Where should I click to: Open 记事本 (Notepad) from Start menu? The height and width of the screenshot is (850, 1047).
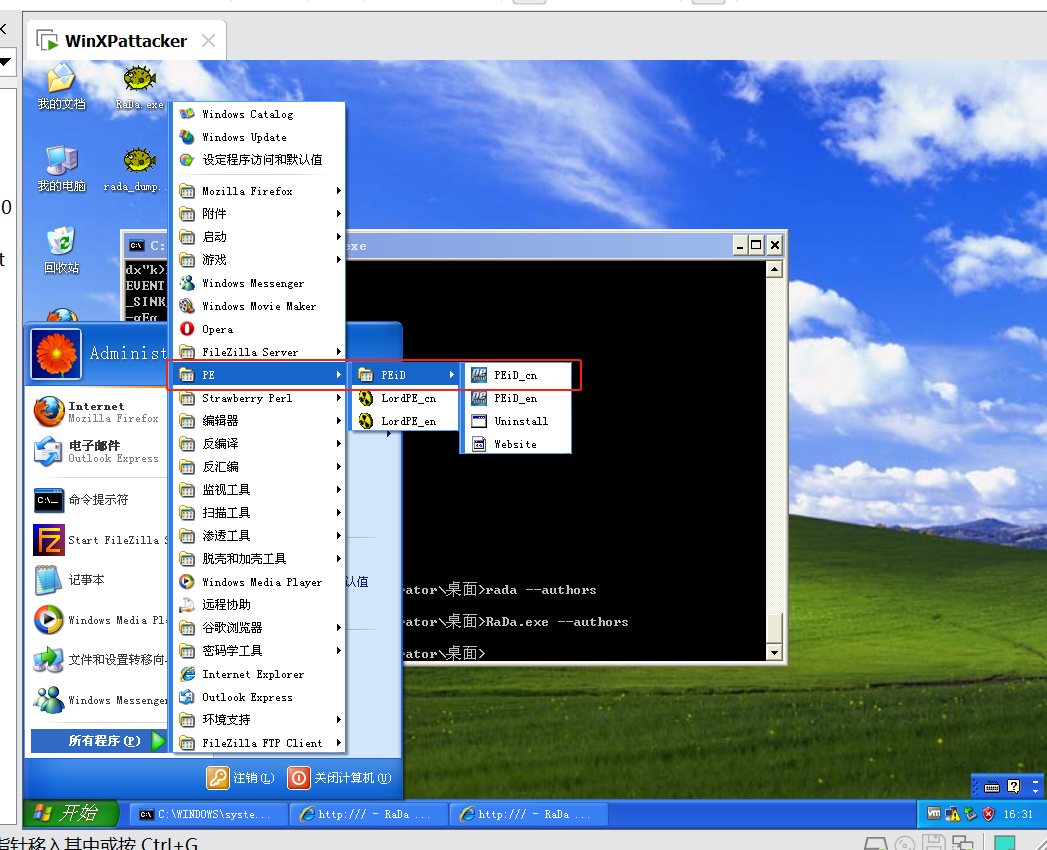[99, 580]
